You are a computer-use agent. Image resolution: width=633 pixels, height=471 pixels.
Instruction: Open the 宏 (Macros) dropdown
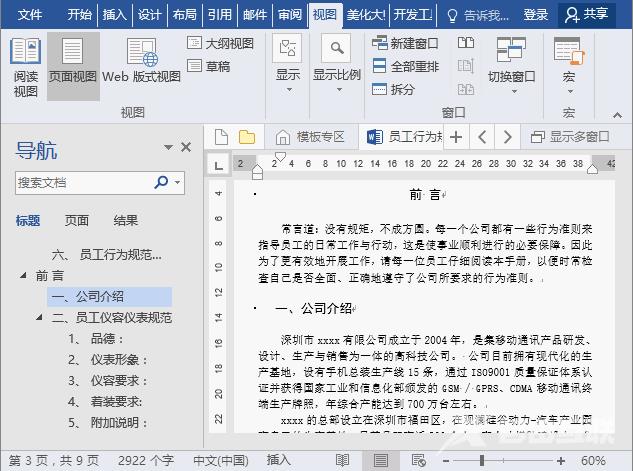569,65
